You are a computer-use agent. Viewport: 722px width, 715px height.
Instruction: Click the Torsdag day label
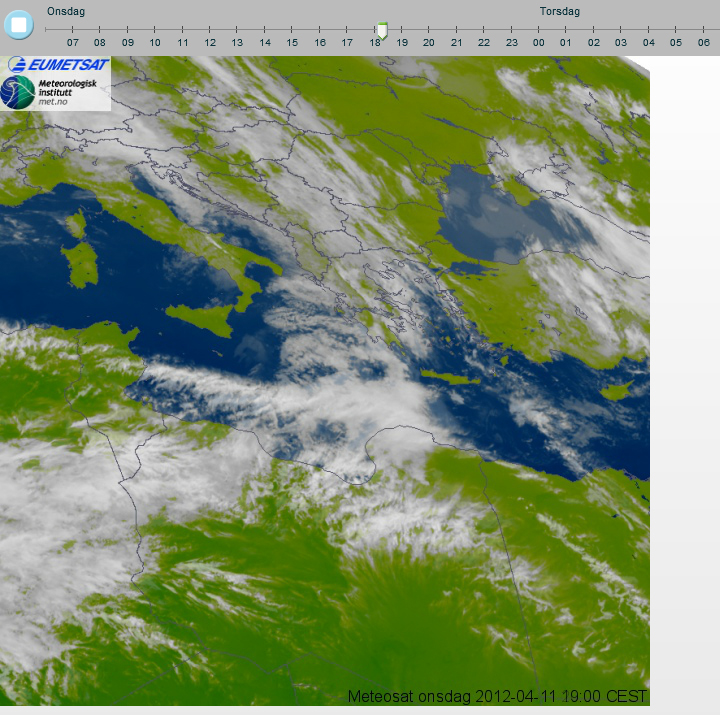[560, 11]
